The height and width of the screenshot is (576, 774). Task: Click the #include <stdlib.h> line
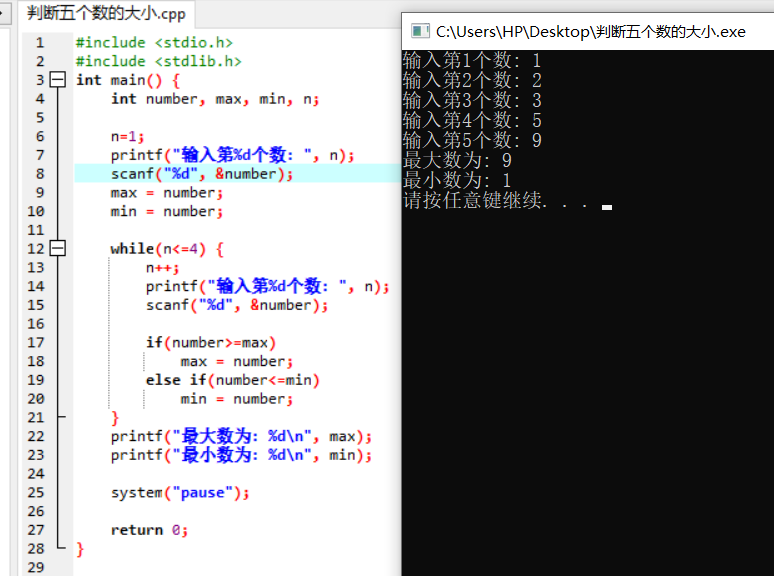click(158, 61)
